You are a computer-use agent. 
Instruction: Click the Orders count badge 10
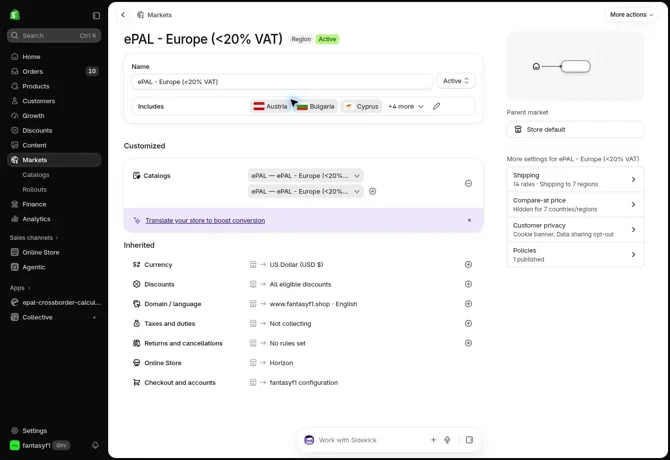coord(92,71)
